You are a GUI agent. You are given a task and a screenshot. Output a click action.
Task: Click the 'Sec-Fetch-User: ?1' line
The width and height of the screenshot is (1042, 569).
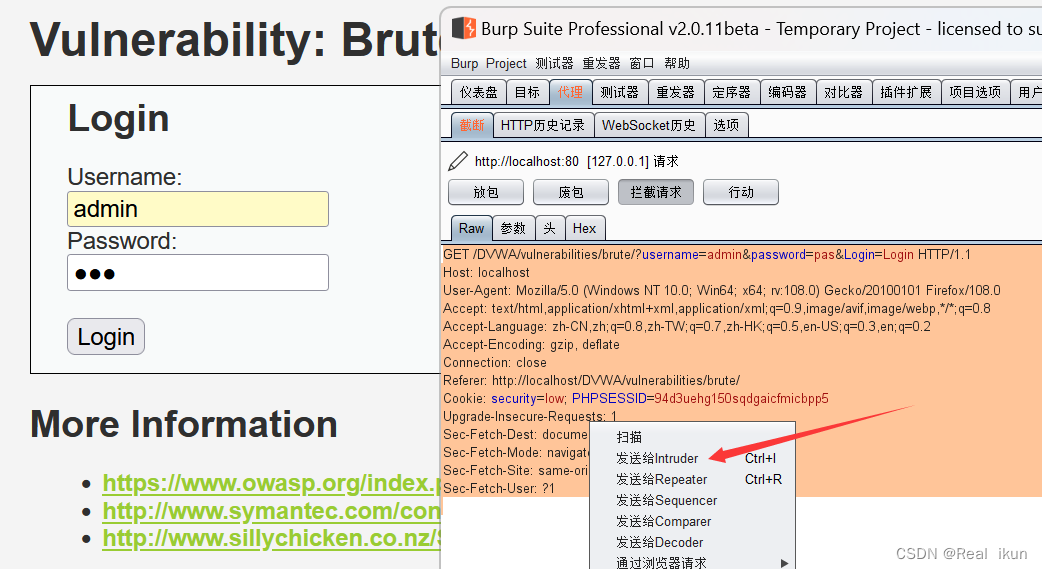pos(498,488)
